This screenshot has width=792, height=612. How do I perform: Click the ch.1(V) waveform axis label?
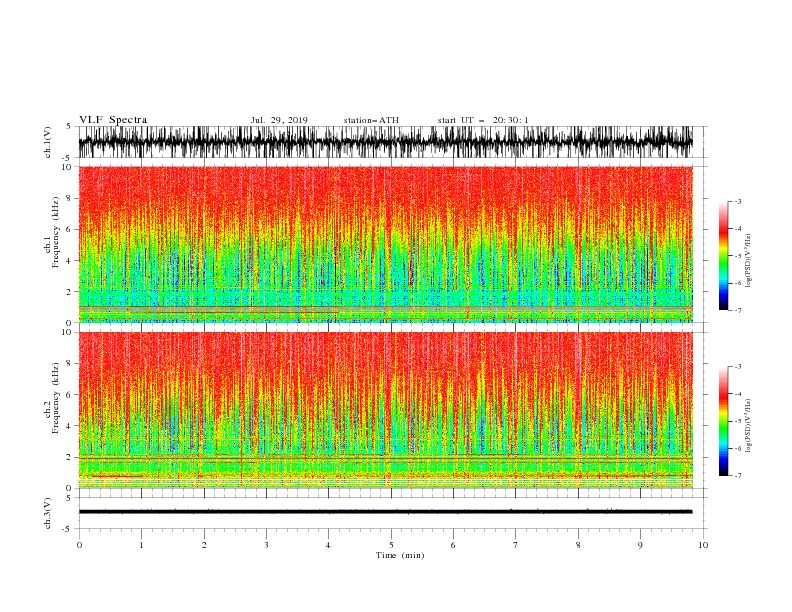(48, 142)
